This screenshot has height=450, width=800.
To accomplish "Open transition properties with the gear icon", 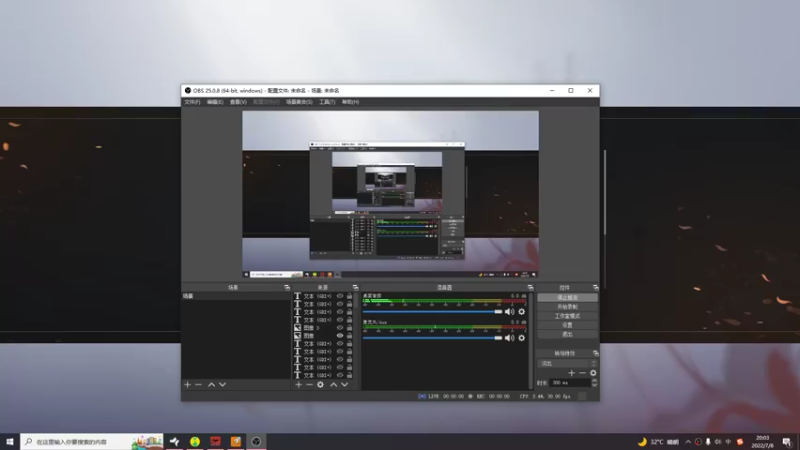I will (x=593, y=373).
